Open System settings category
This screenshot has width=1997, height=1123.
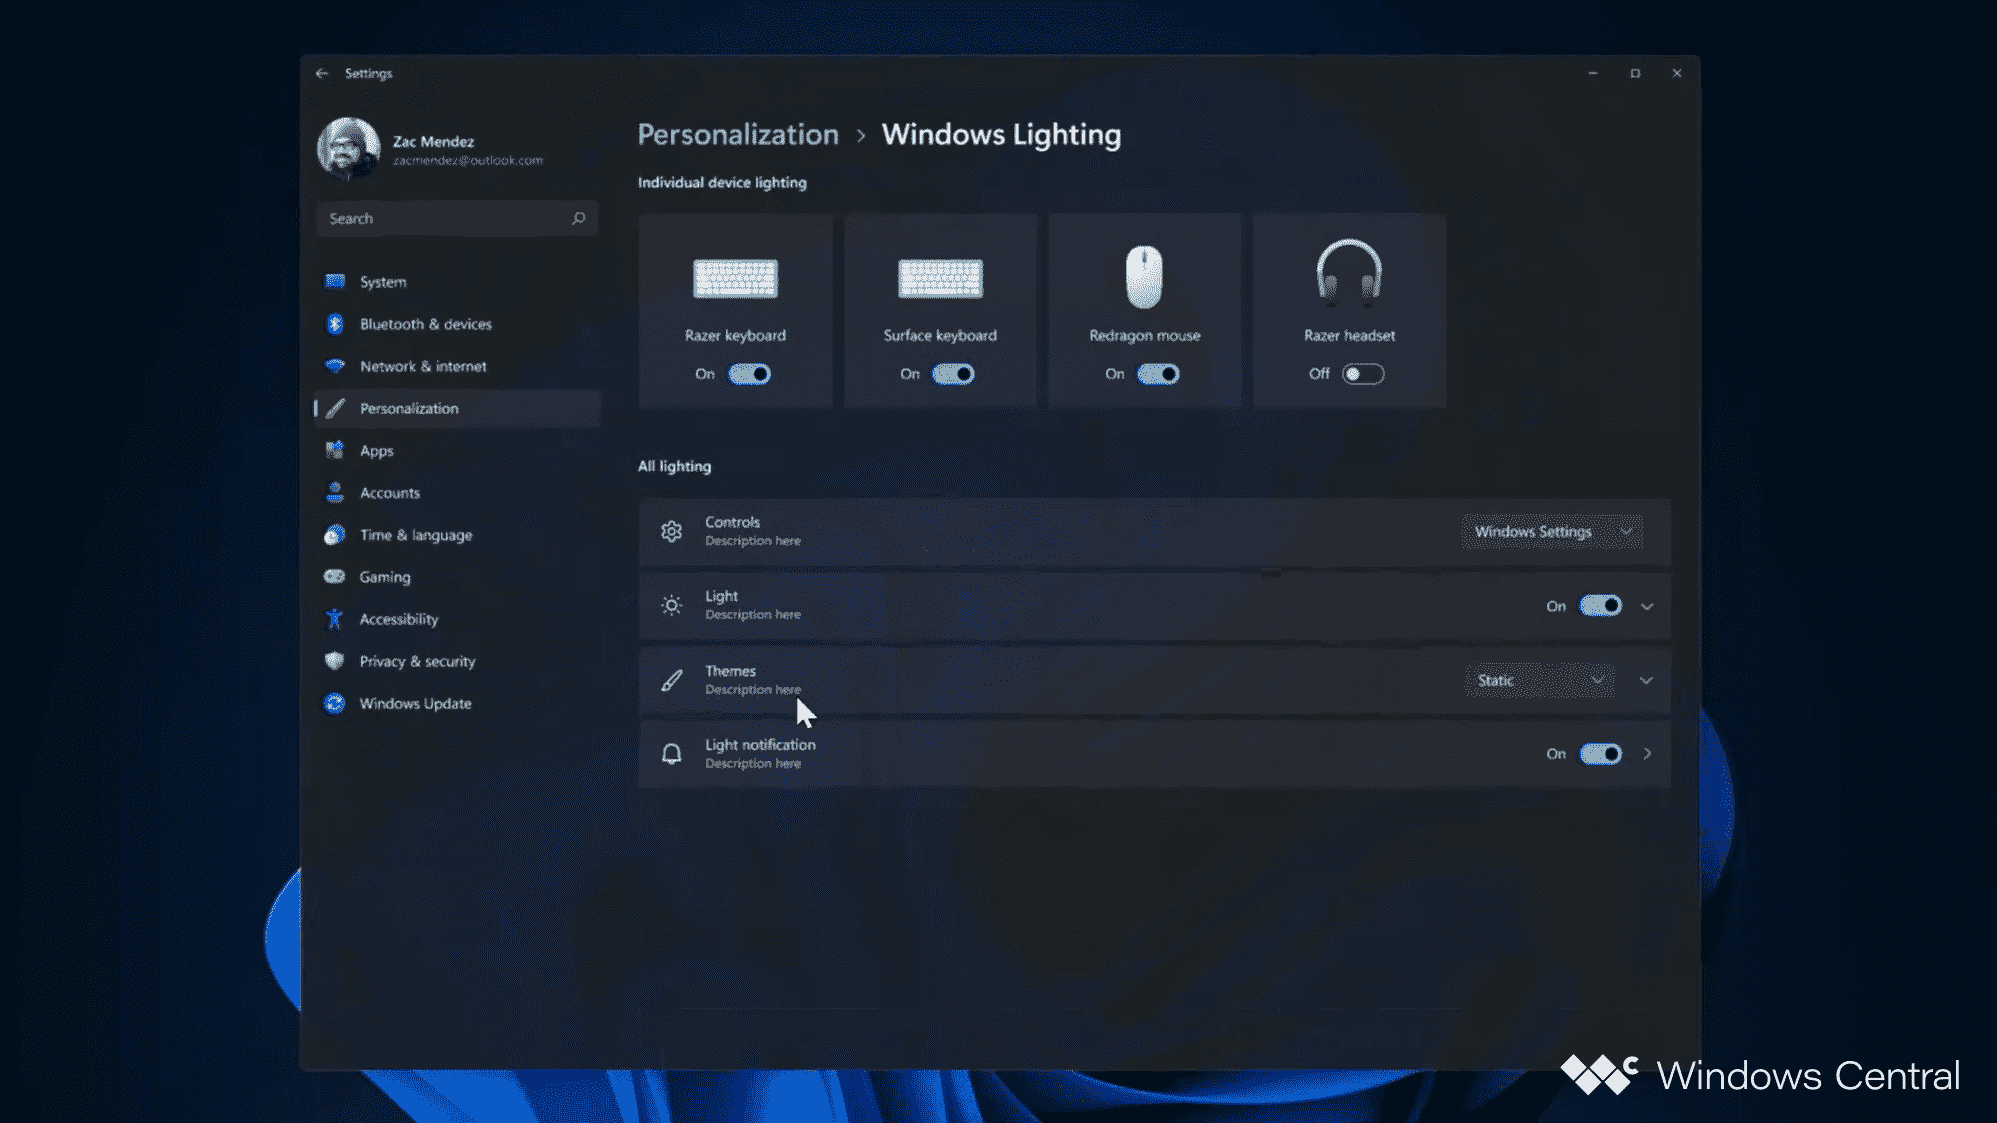(458, 282)
